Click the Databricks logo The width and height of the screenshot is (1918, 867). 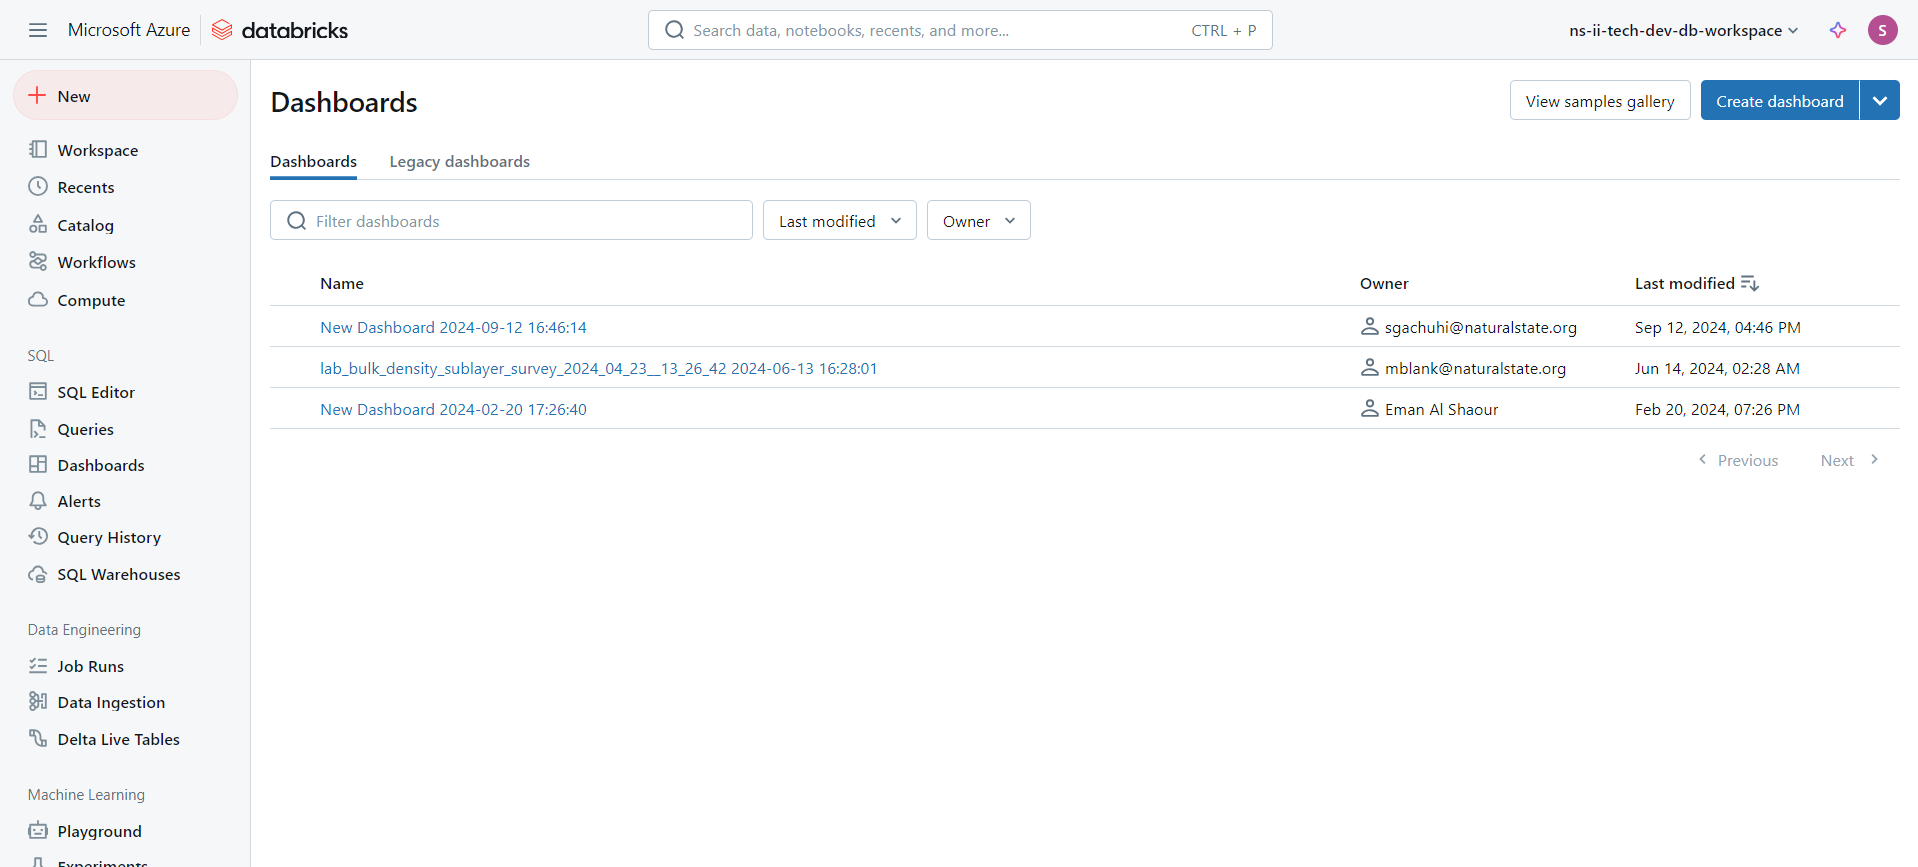(280, 30)
